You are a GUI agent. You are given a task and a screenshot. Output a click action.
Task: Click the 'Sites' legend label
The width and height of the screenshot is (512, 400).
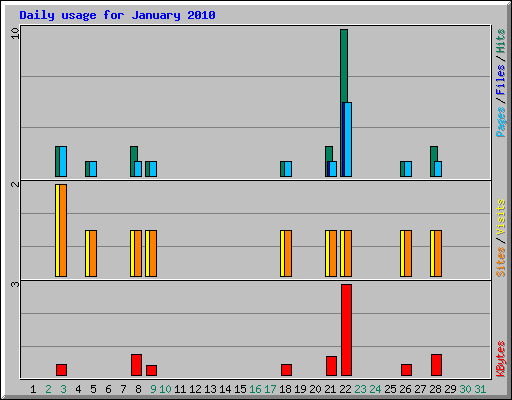tap(500, 262)
